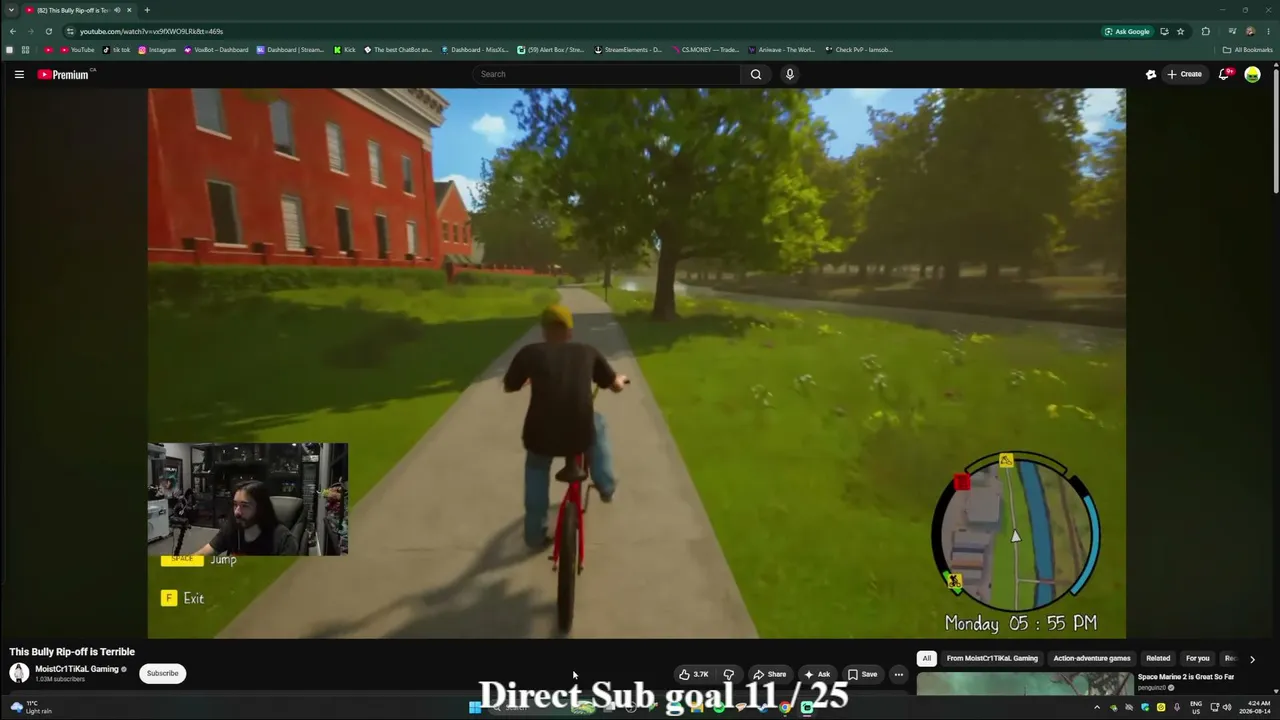Open more actions ellipsis under the video

[898, 674]
